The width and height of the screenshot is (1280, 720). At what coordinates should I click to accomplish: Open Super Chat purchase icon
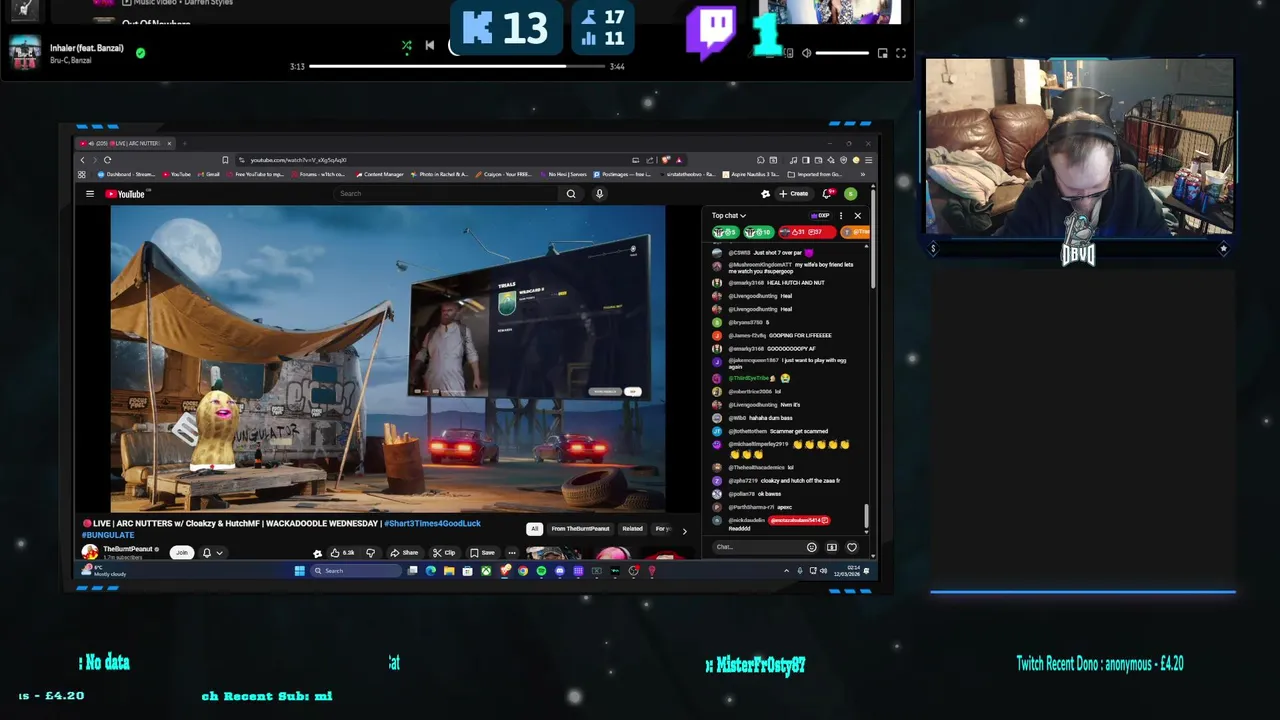[x=831, y=547]
